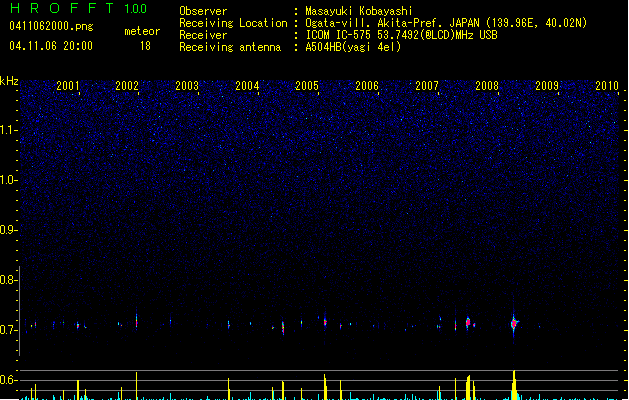Click the meteor count value 18
This screenshot has height=400, width=629.
145,46
